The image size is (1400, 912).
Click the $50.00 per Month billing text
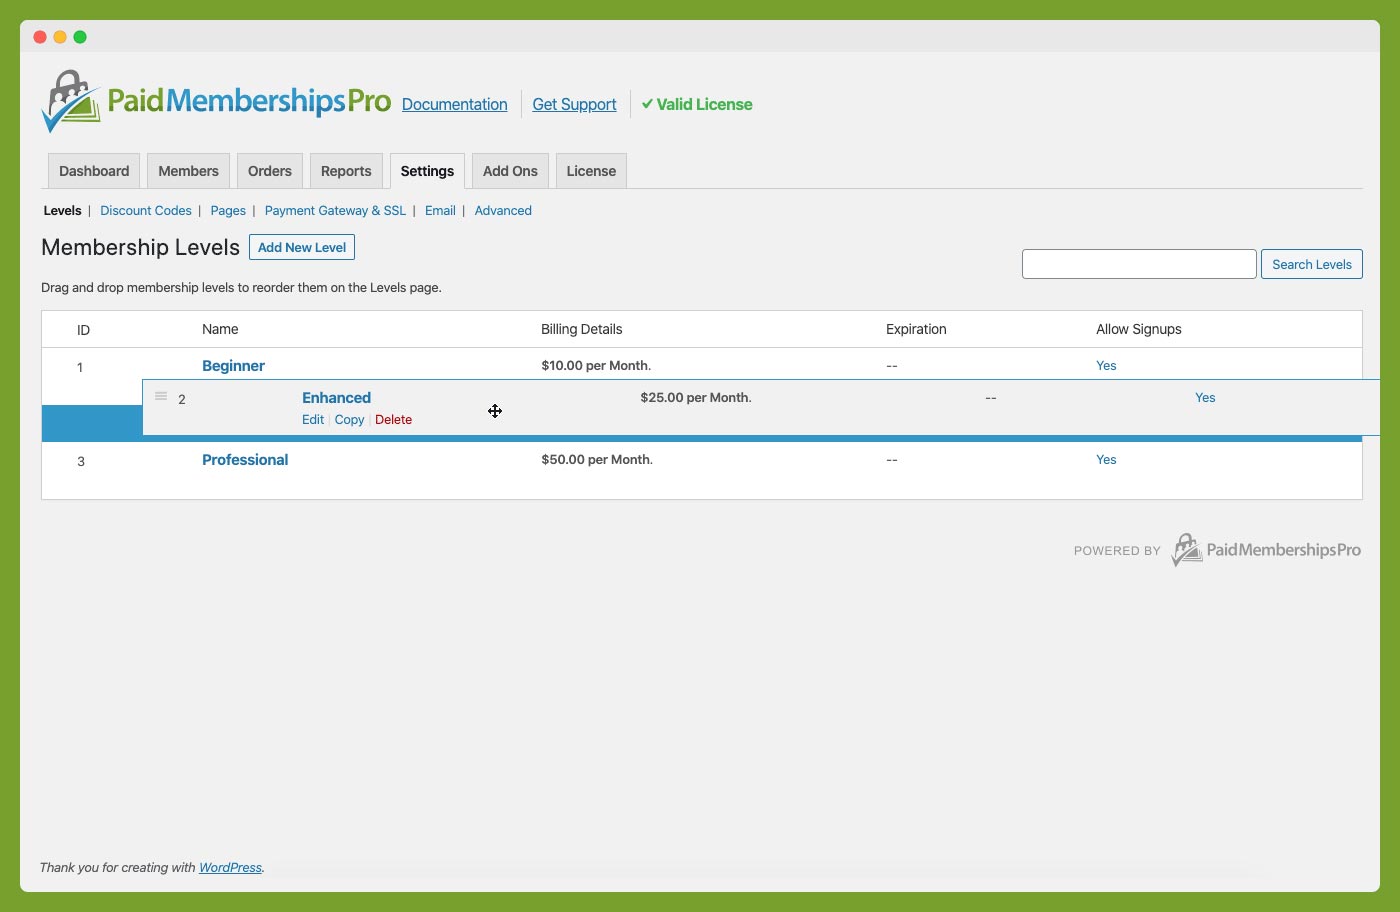click(597, 460)
